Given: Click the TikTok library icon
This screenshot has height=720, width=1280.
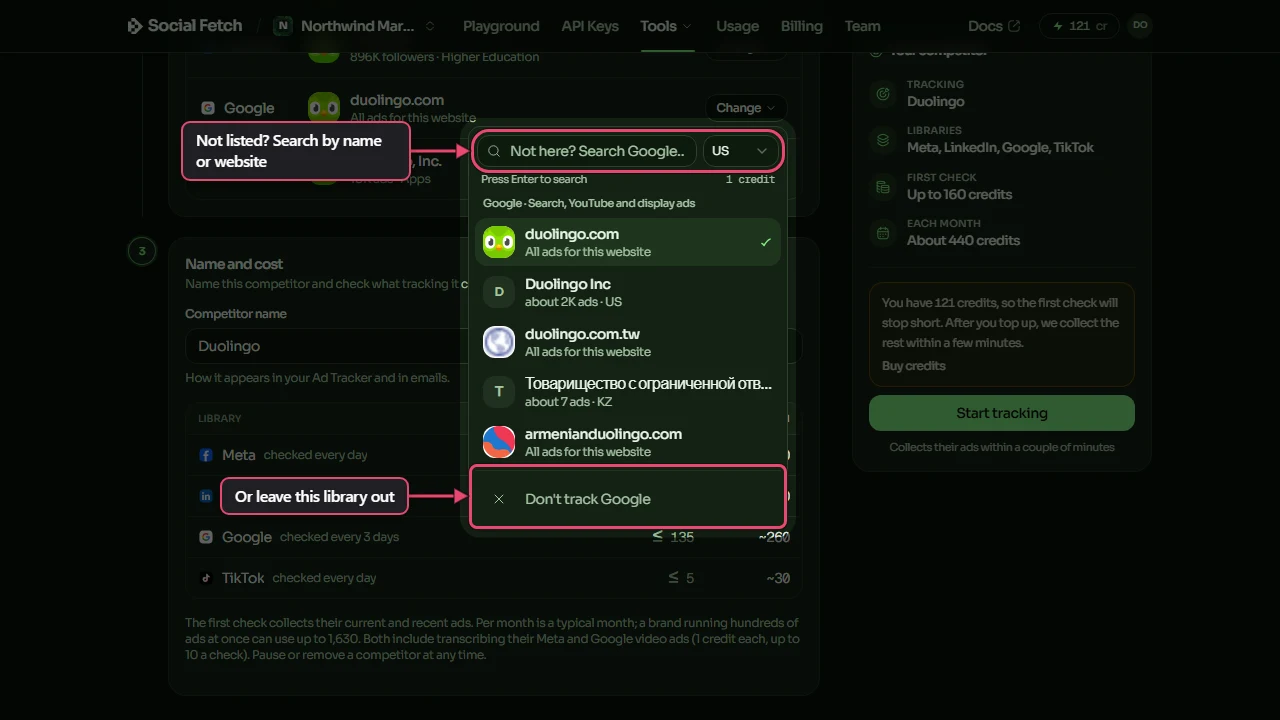Looking at the screenshot, I should point(206,578).
